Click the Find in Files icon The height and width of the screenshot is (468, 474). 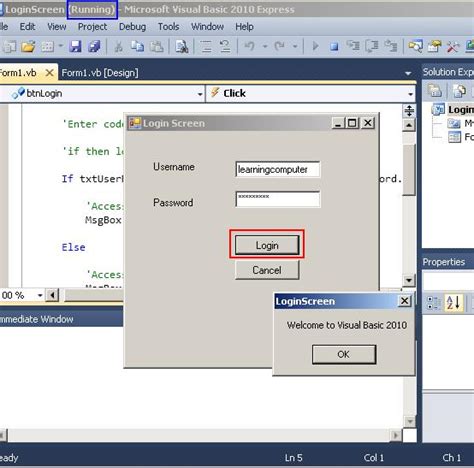(182, 46)
